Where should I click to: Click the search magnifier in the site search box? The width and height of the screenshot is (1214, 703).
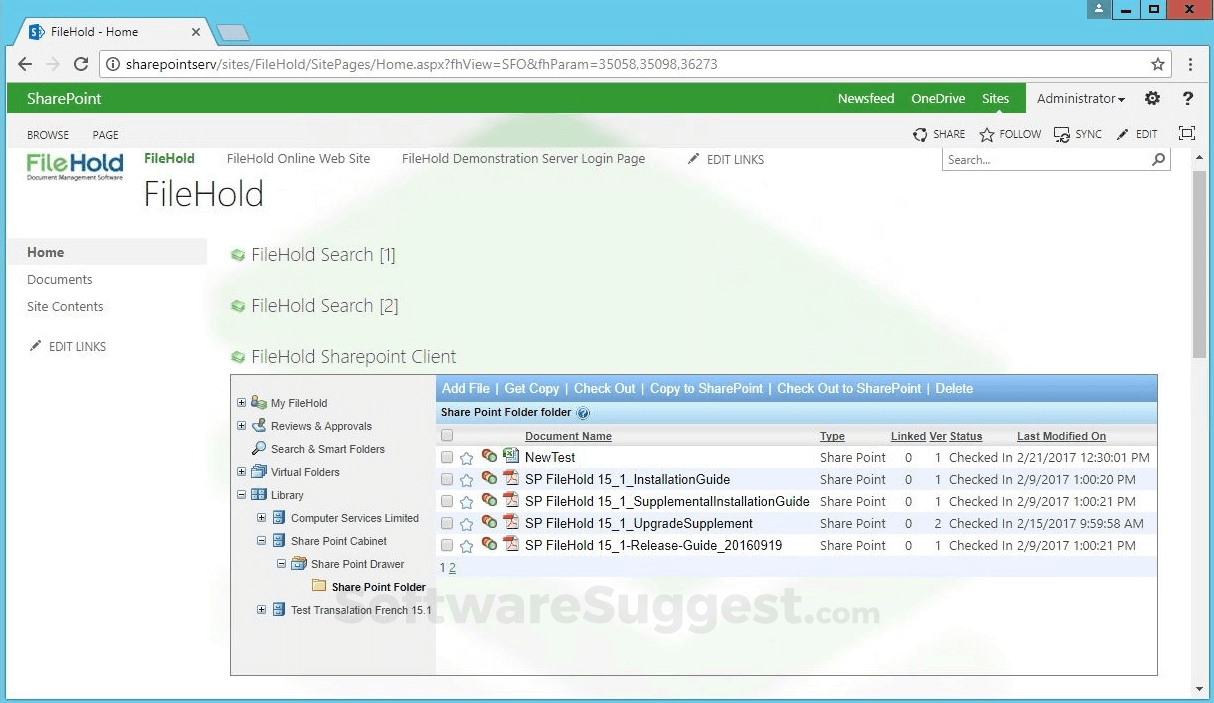(x=1157, y=159)
